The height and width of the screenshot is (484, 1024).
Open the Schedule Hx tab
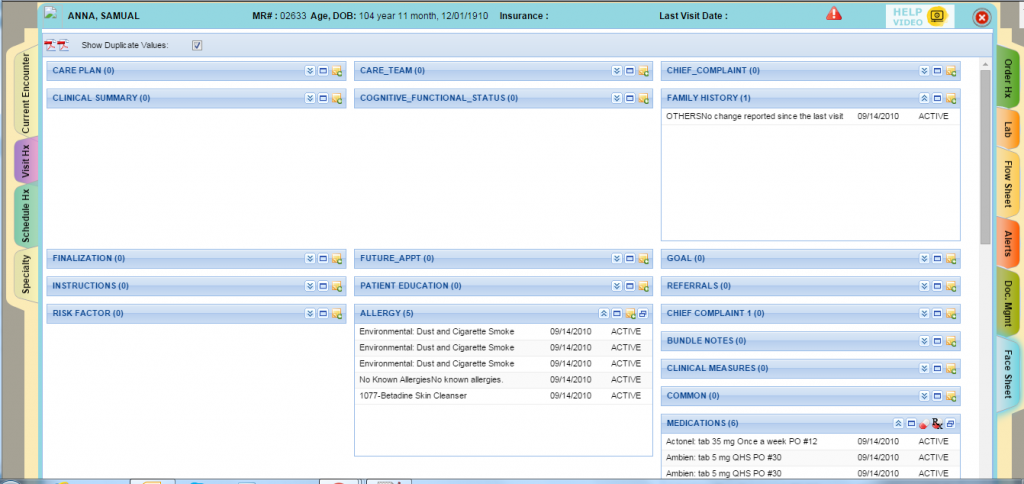26,216
